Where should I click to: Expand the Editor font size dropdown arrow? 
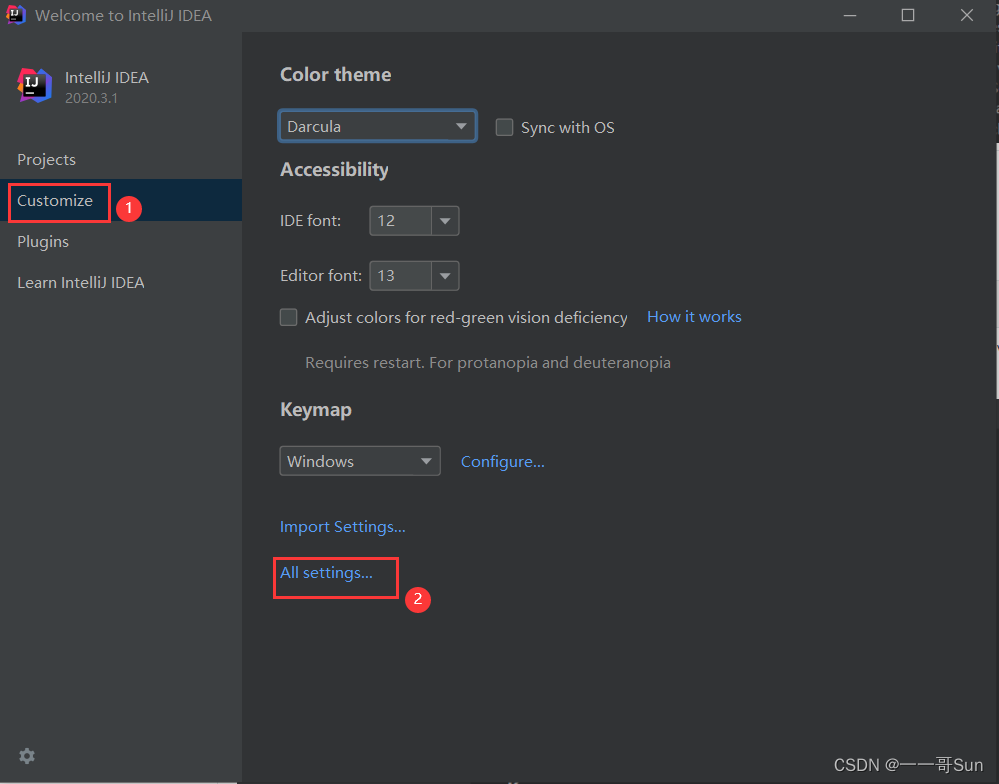pos(445,276)
